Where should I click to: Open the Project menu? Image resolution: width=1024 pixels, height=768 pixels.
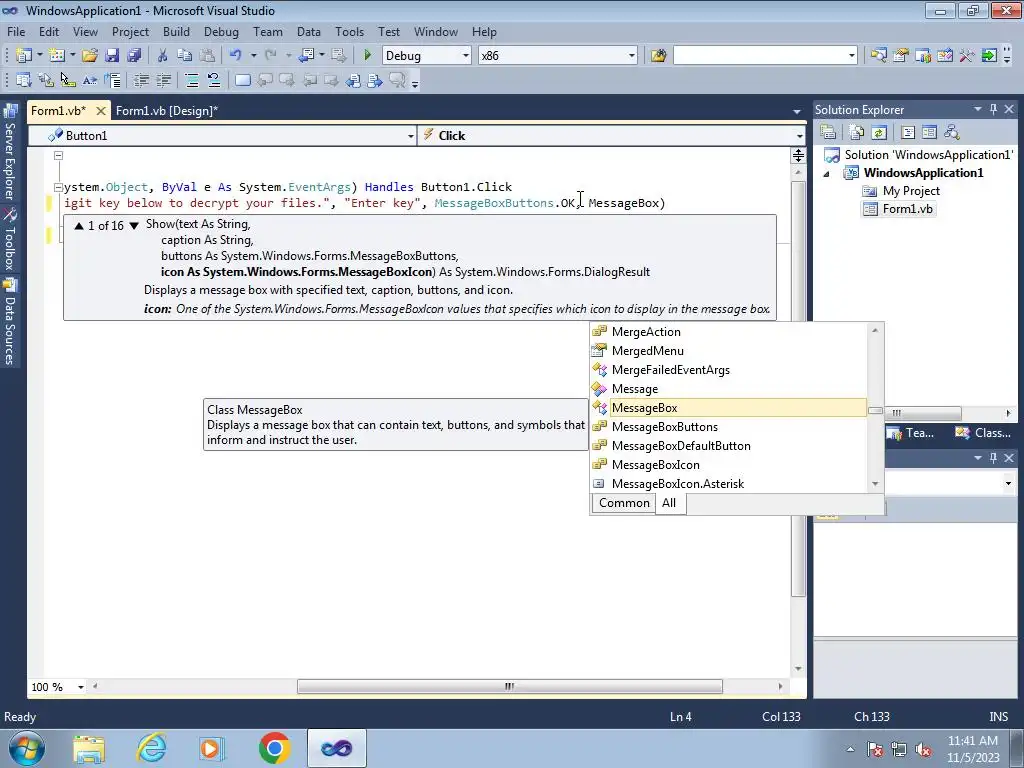tap(130, 31)
